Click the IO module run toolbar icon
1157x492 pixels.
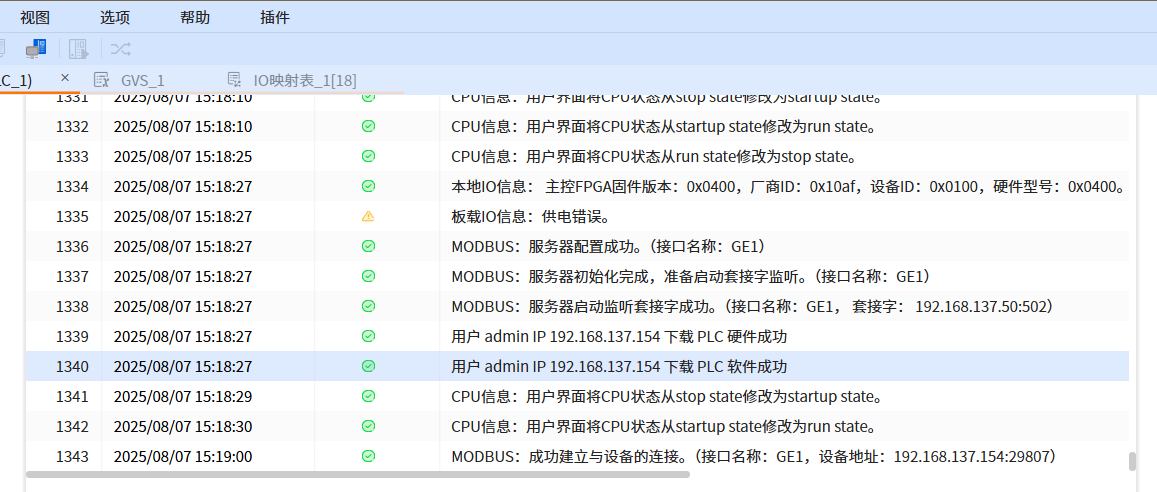(x=78, y=48)
